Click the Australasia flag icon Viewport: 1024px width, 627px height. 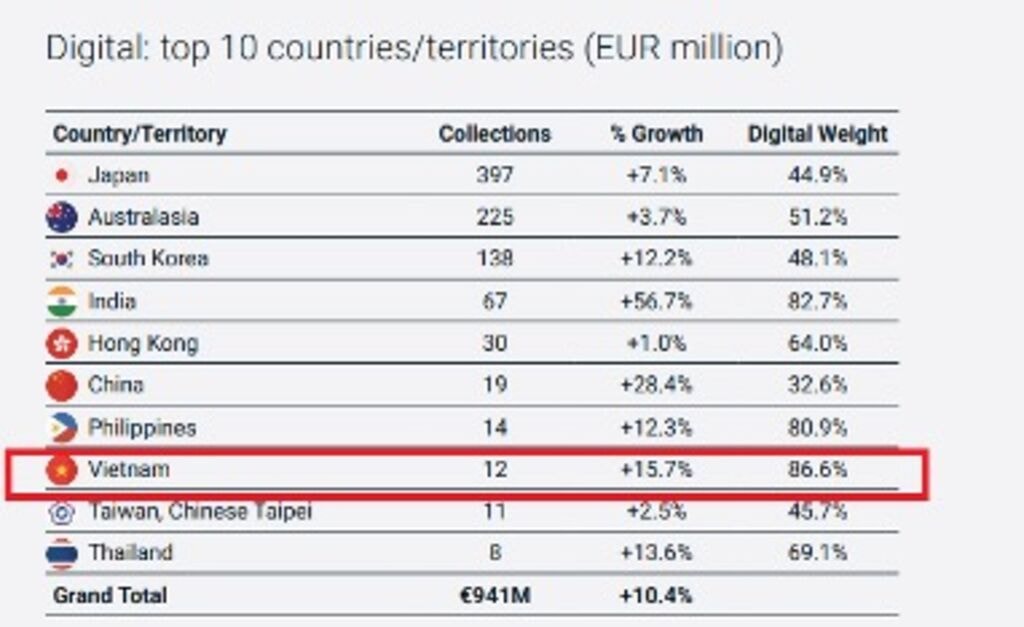62,217
